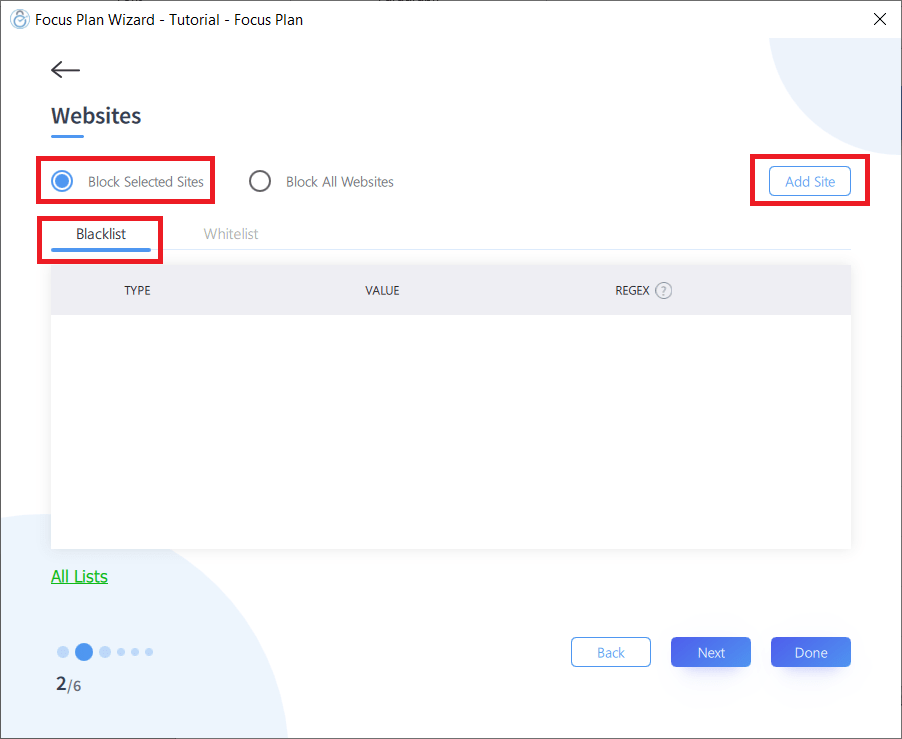This screenshot has height=739, width=902.
Task: Go to the next step with Next
Action: tap(711, 652)
